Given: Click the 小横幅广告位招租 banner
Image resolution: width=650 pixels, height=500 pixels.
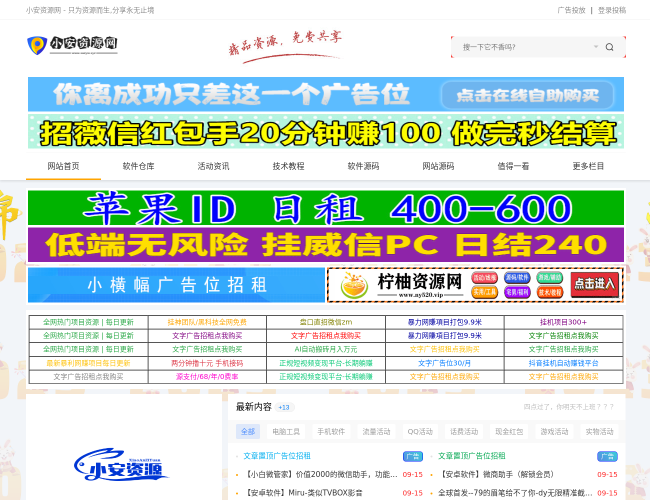Looking at the screenshot, I should (177, 285).
